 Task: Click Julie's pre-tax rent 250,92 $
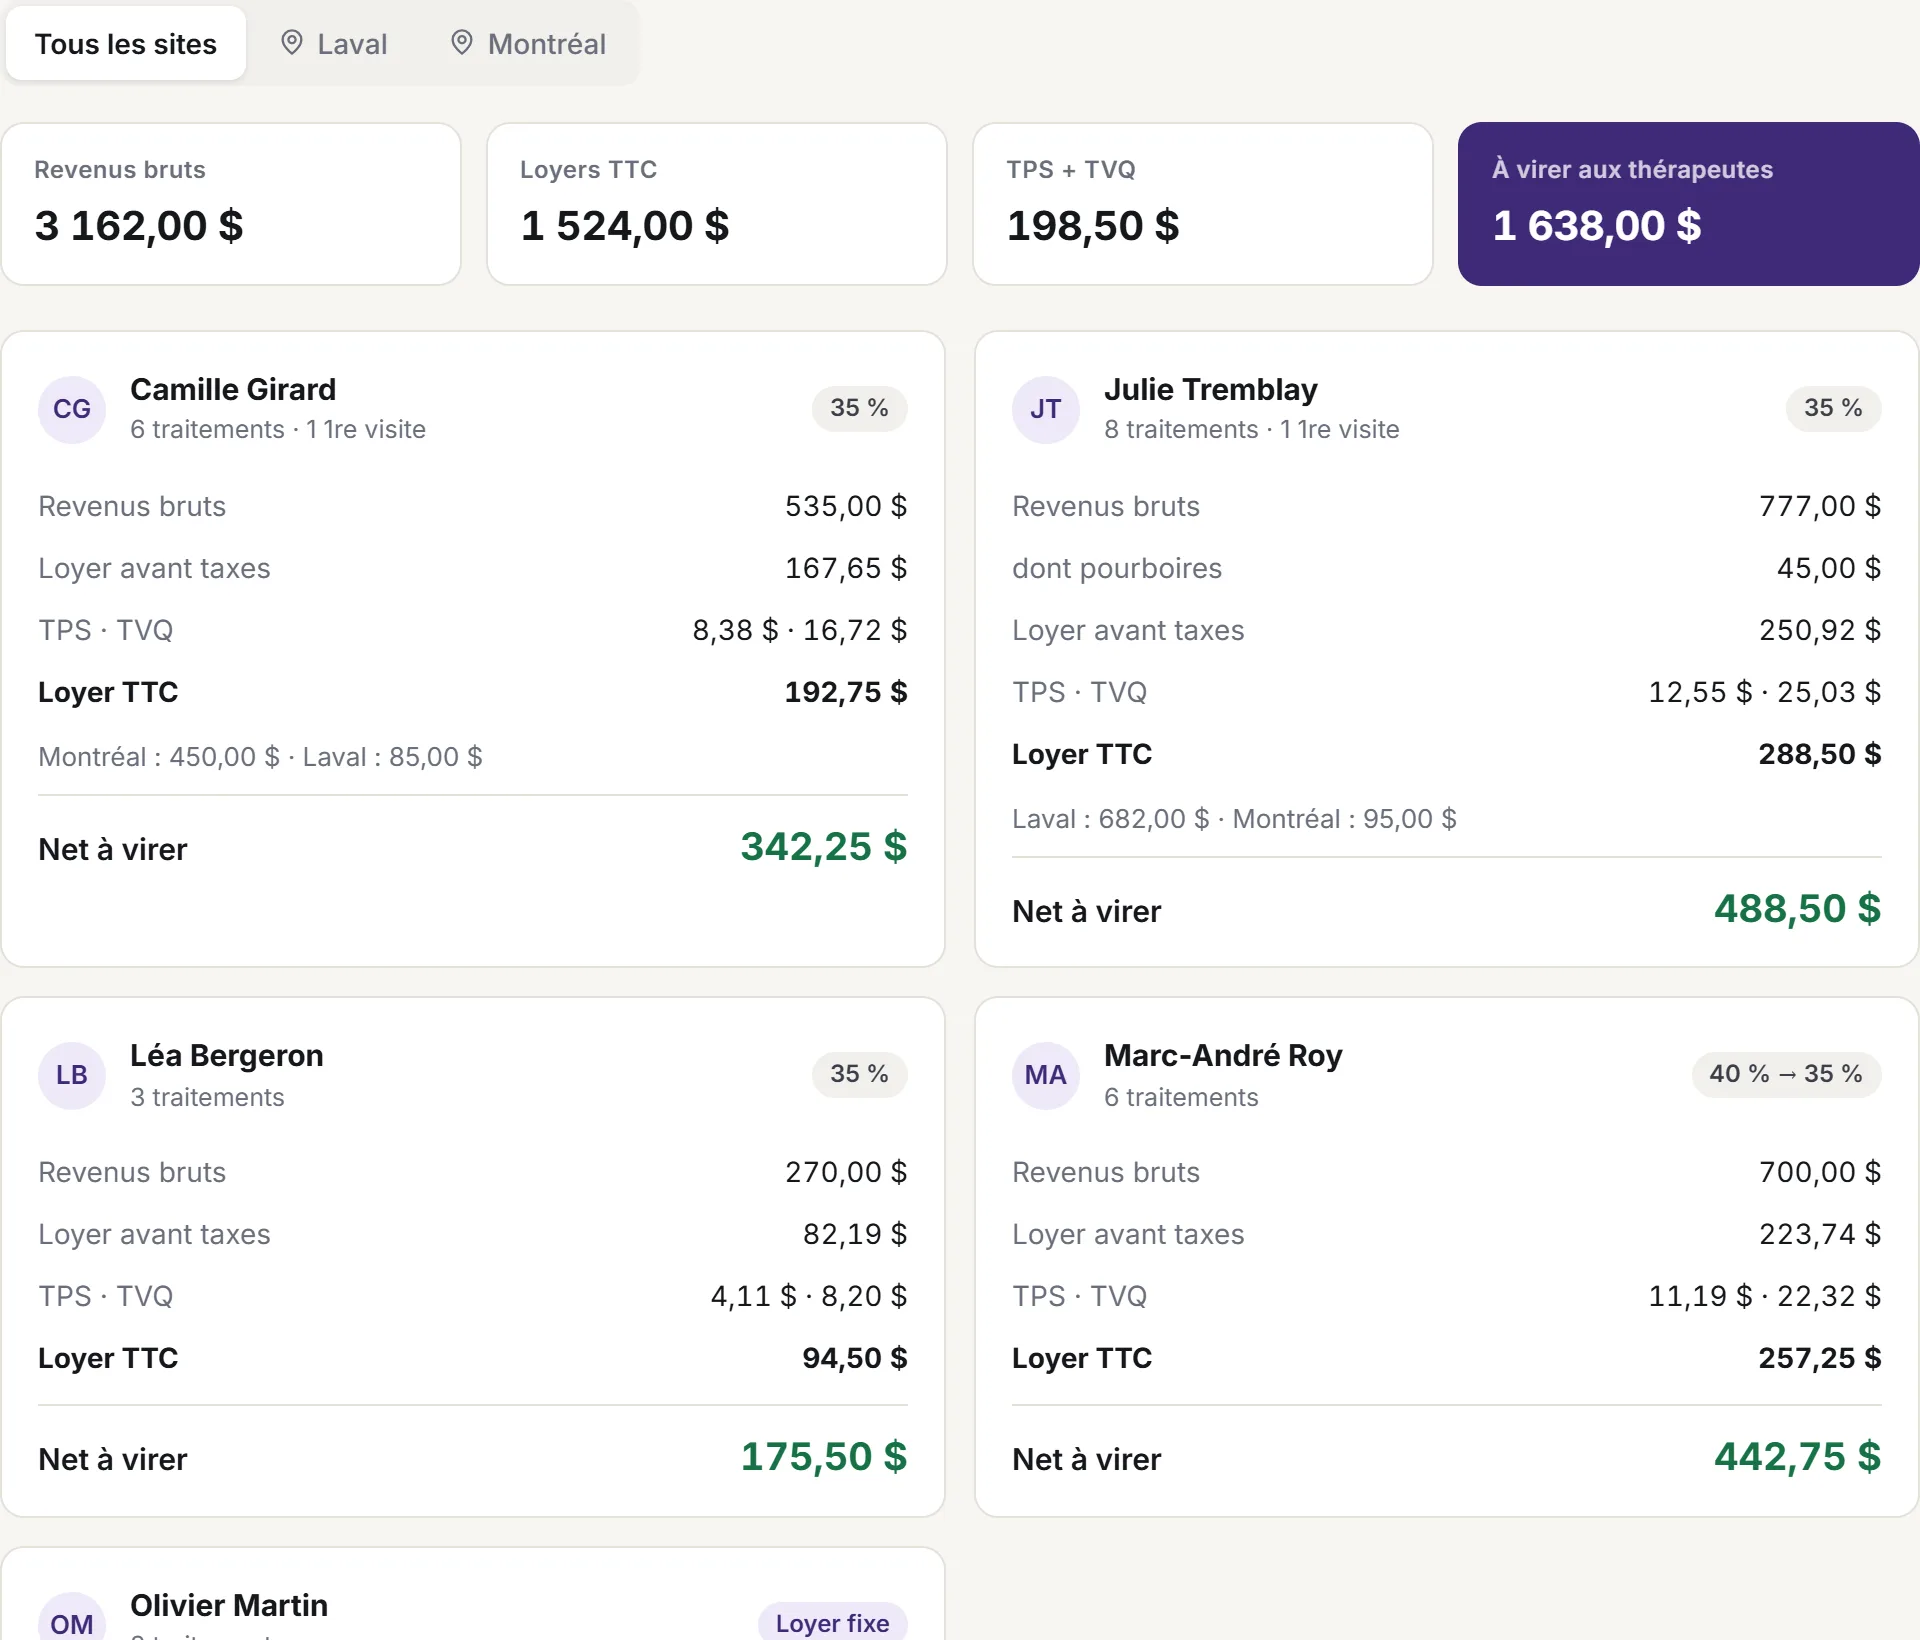1820,630
